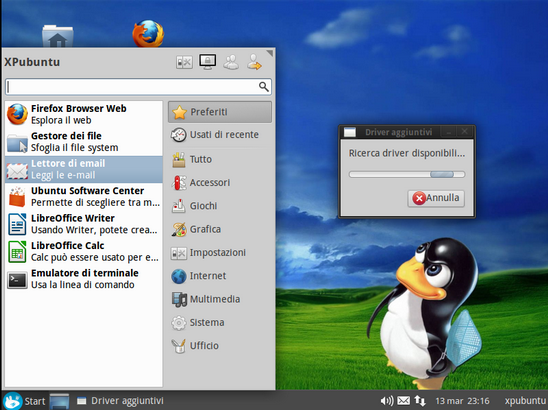Click the volume icon in system tray
The height and width of the screenshot is (410, 548).
387,401
